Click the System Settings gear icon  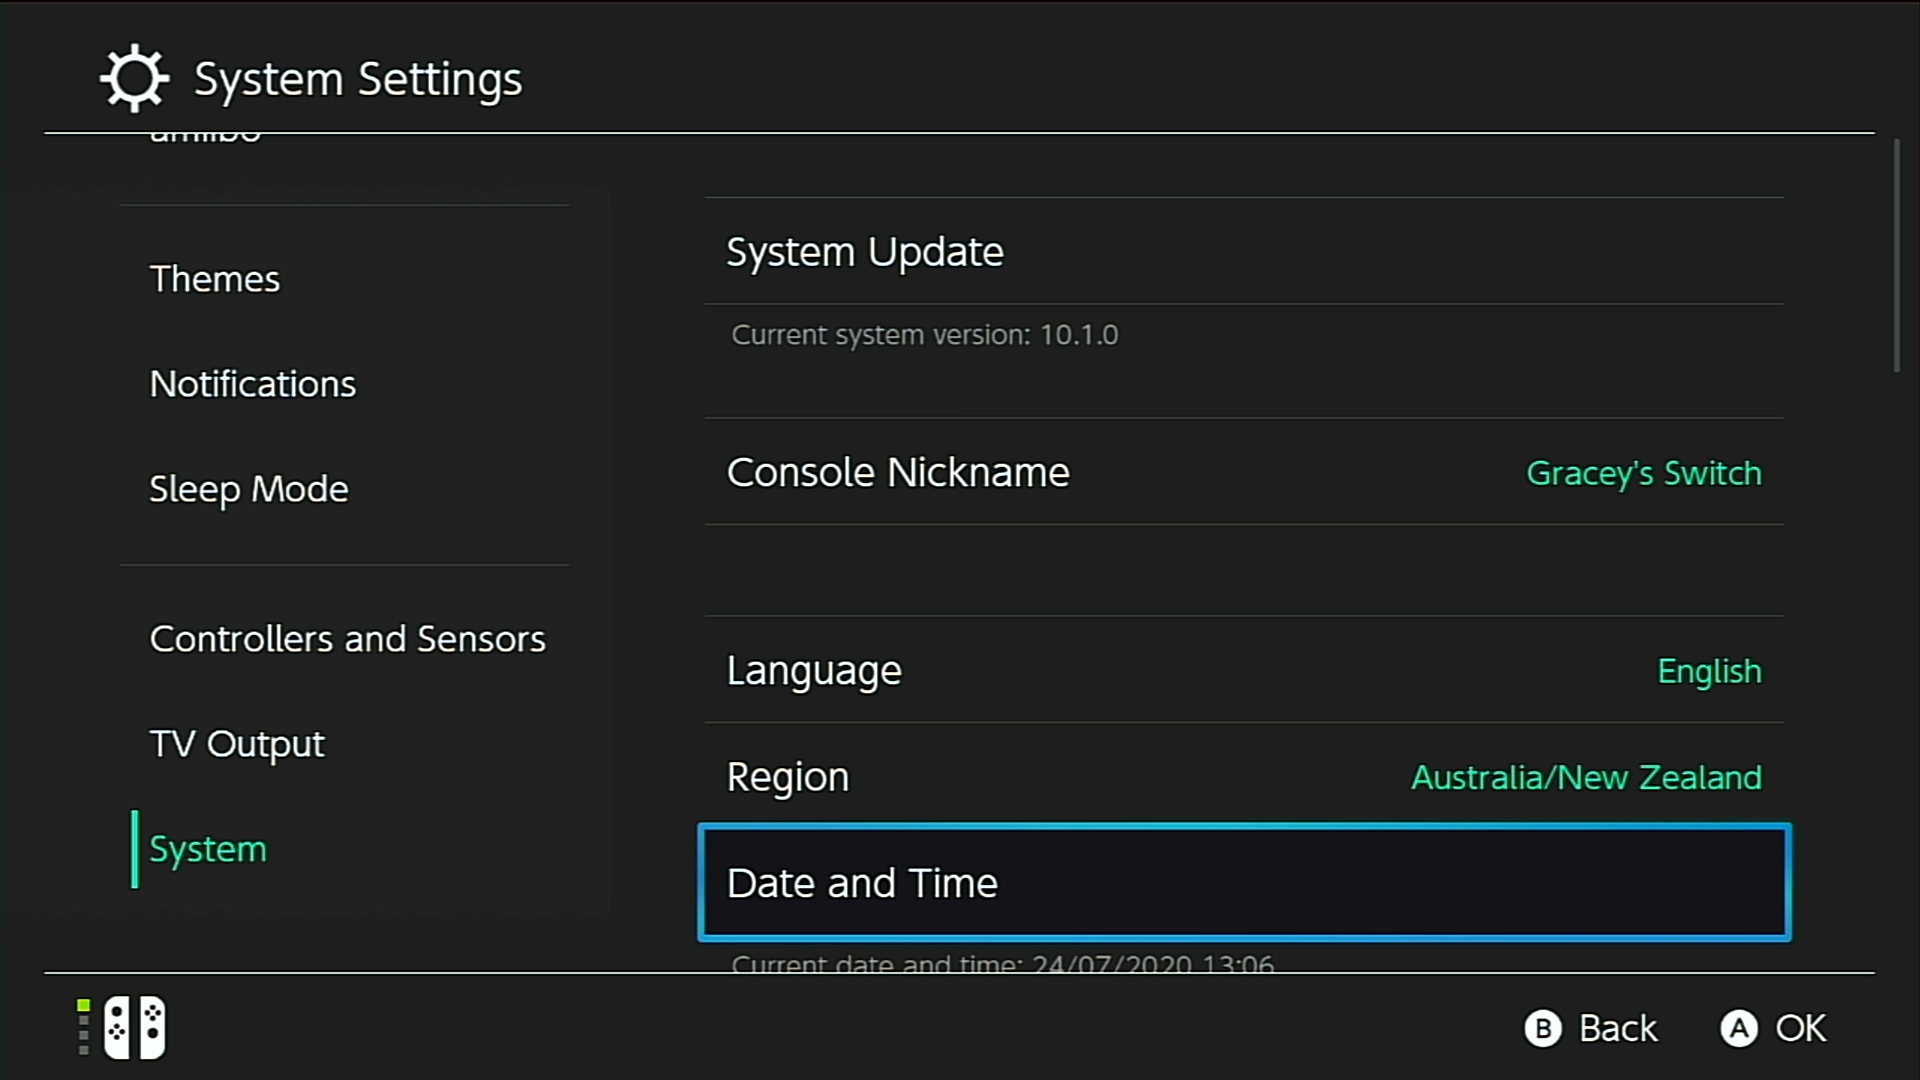click(133, 77)
